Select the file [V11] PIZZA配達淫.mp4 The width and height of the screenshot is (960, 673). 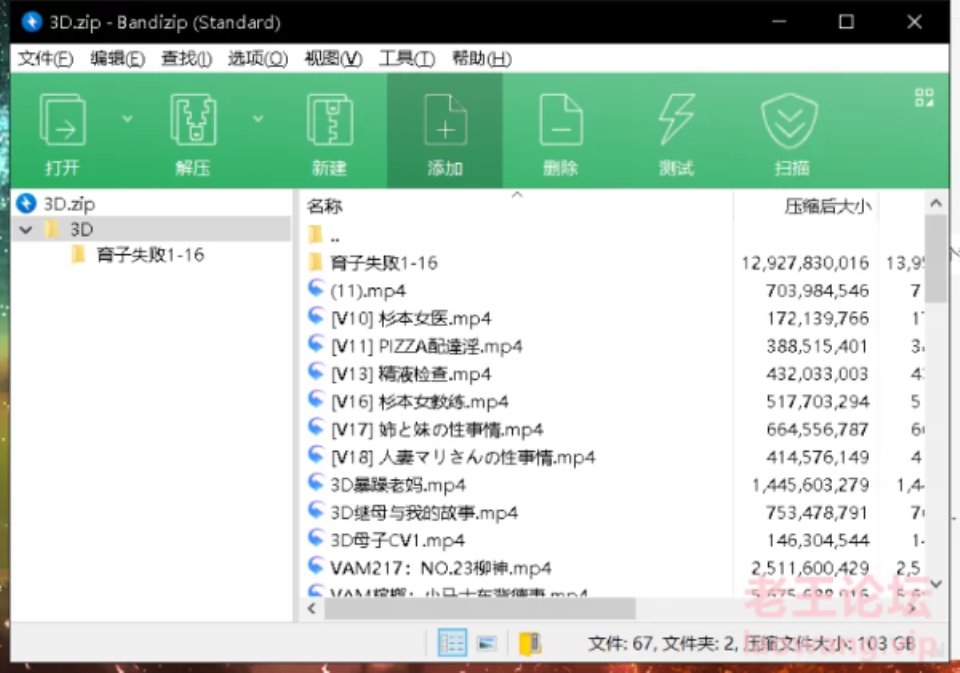click(426, 346)
